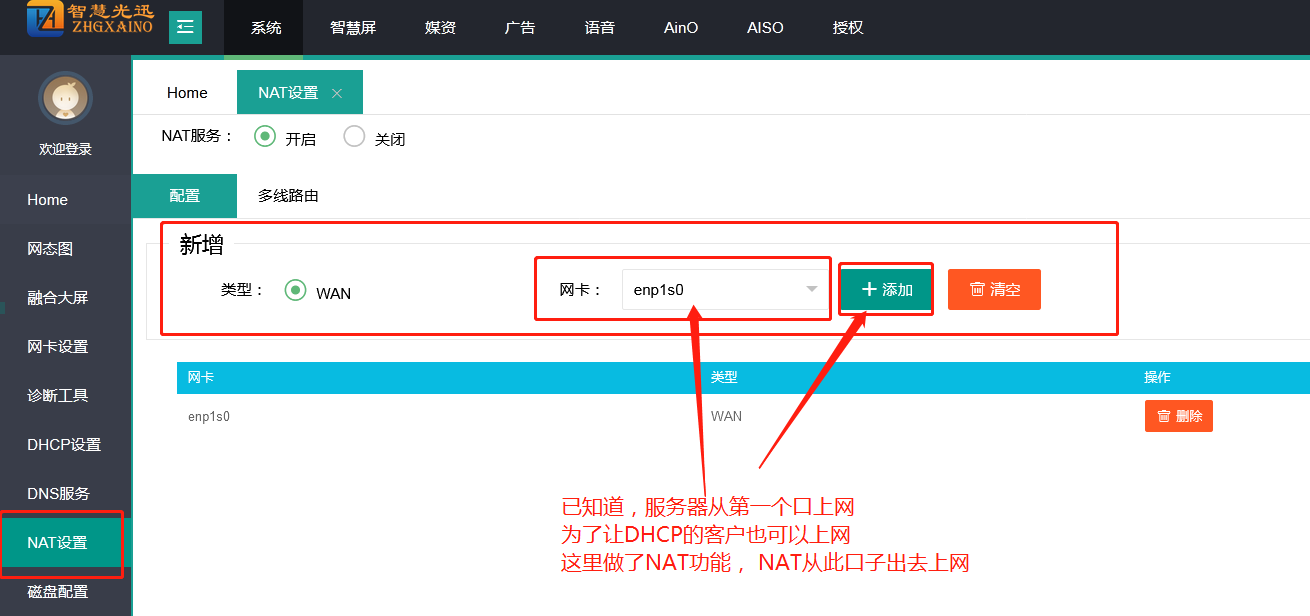Enable NAT service with 开启 radio

[x=265, y=137]
